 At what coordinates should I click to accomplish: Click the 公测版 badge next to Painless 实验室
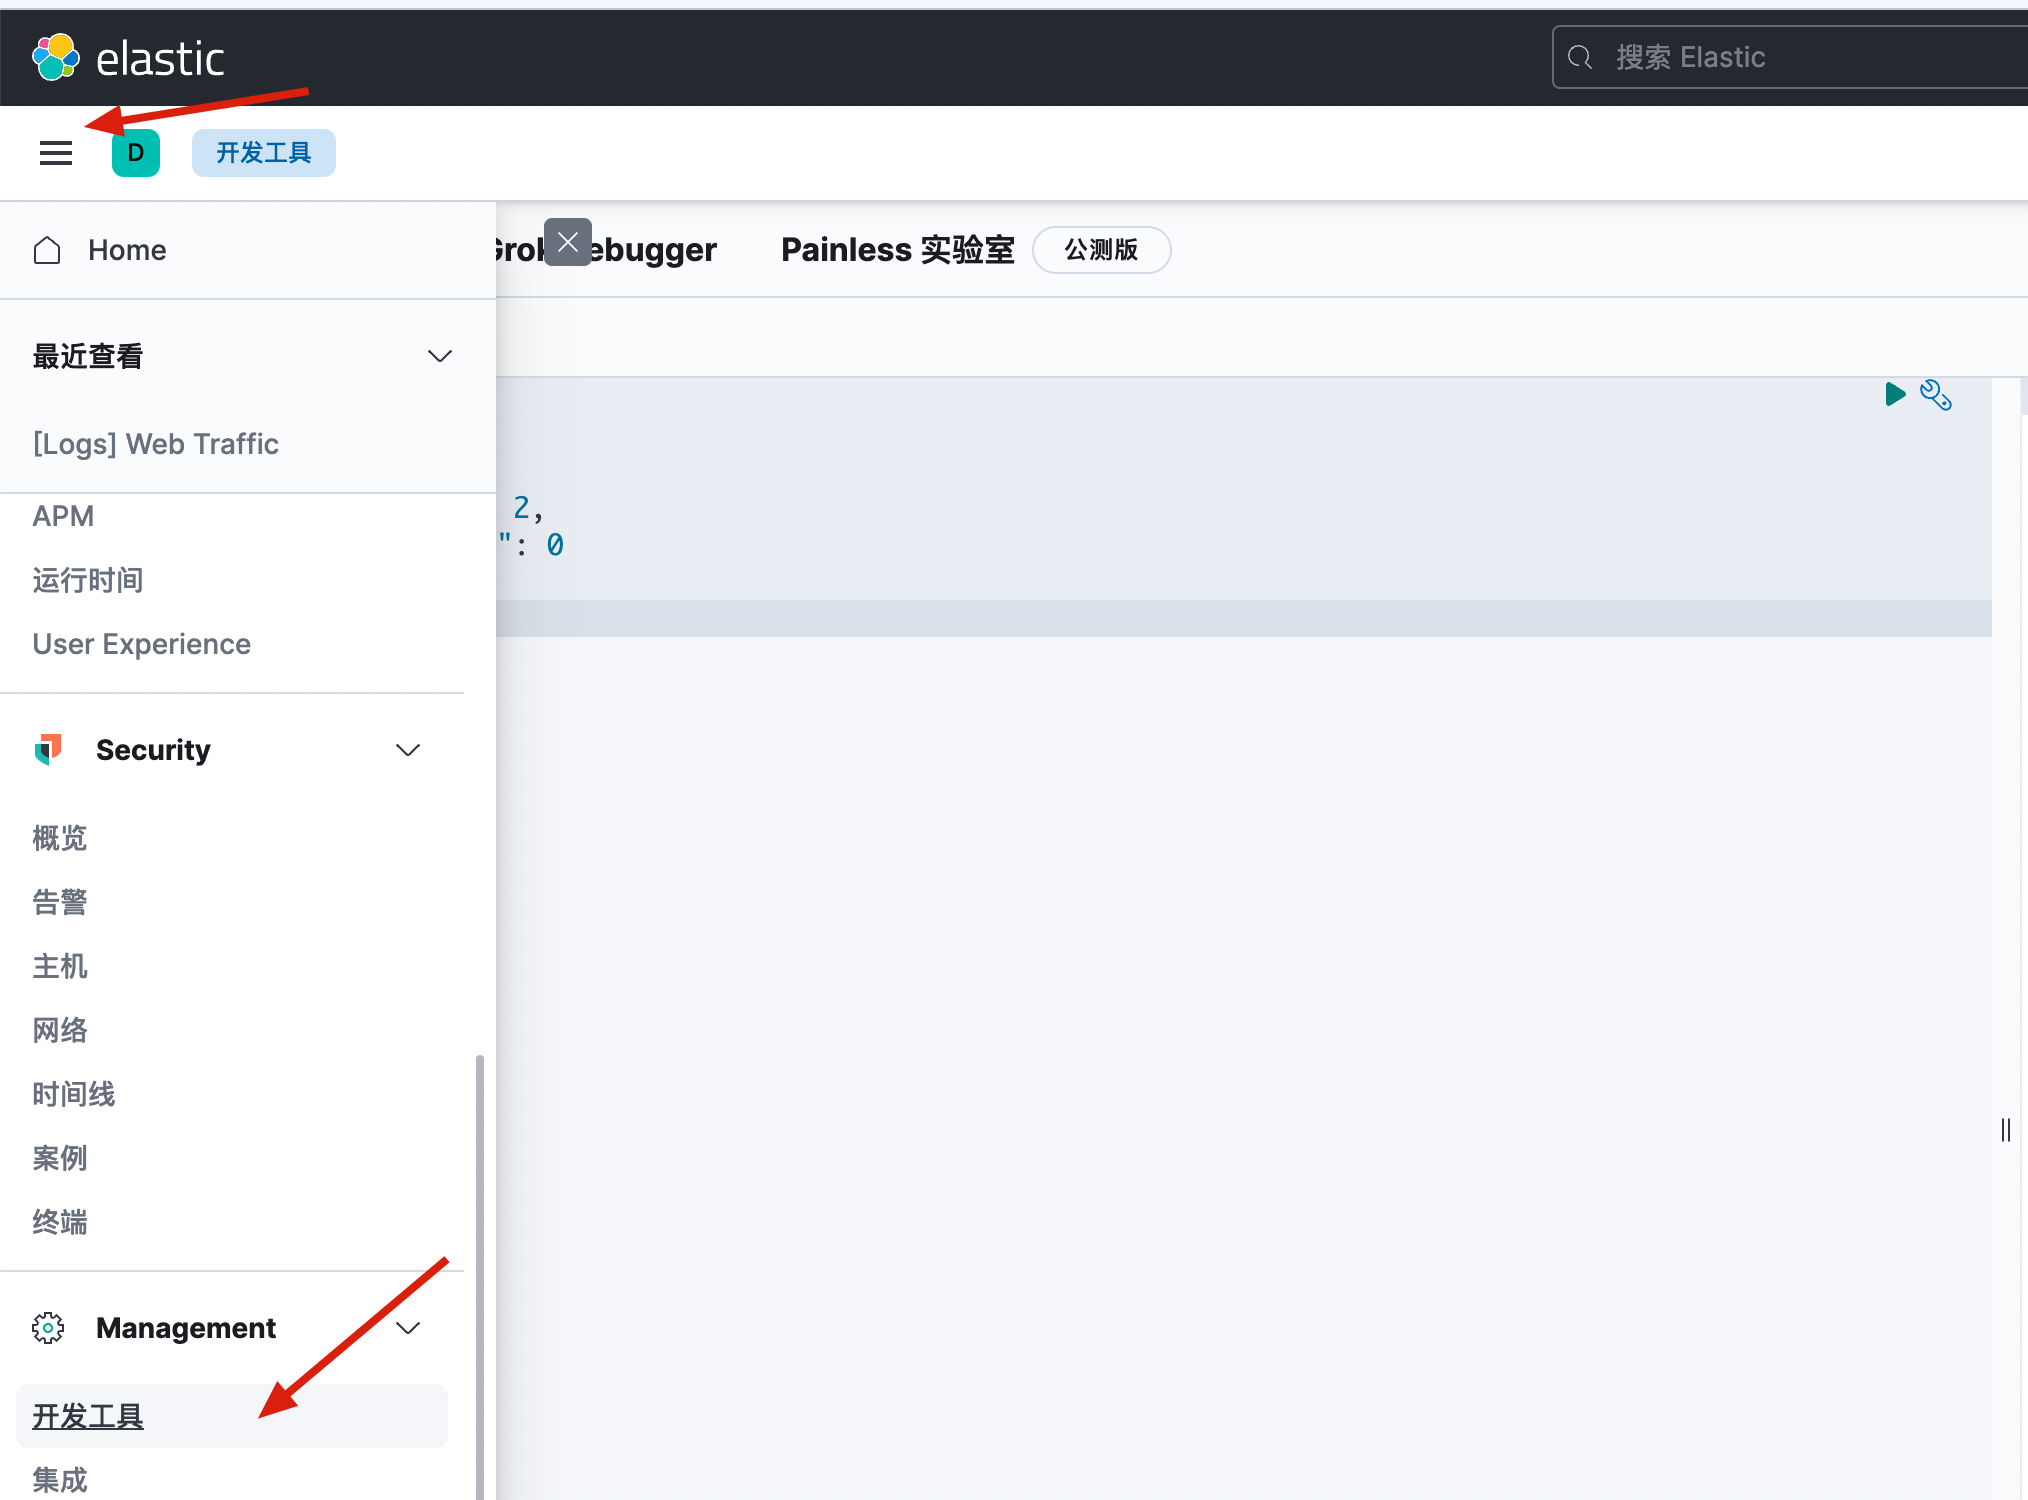[1101, 250]
